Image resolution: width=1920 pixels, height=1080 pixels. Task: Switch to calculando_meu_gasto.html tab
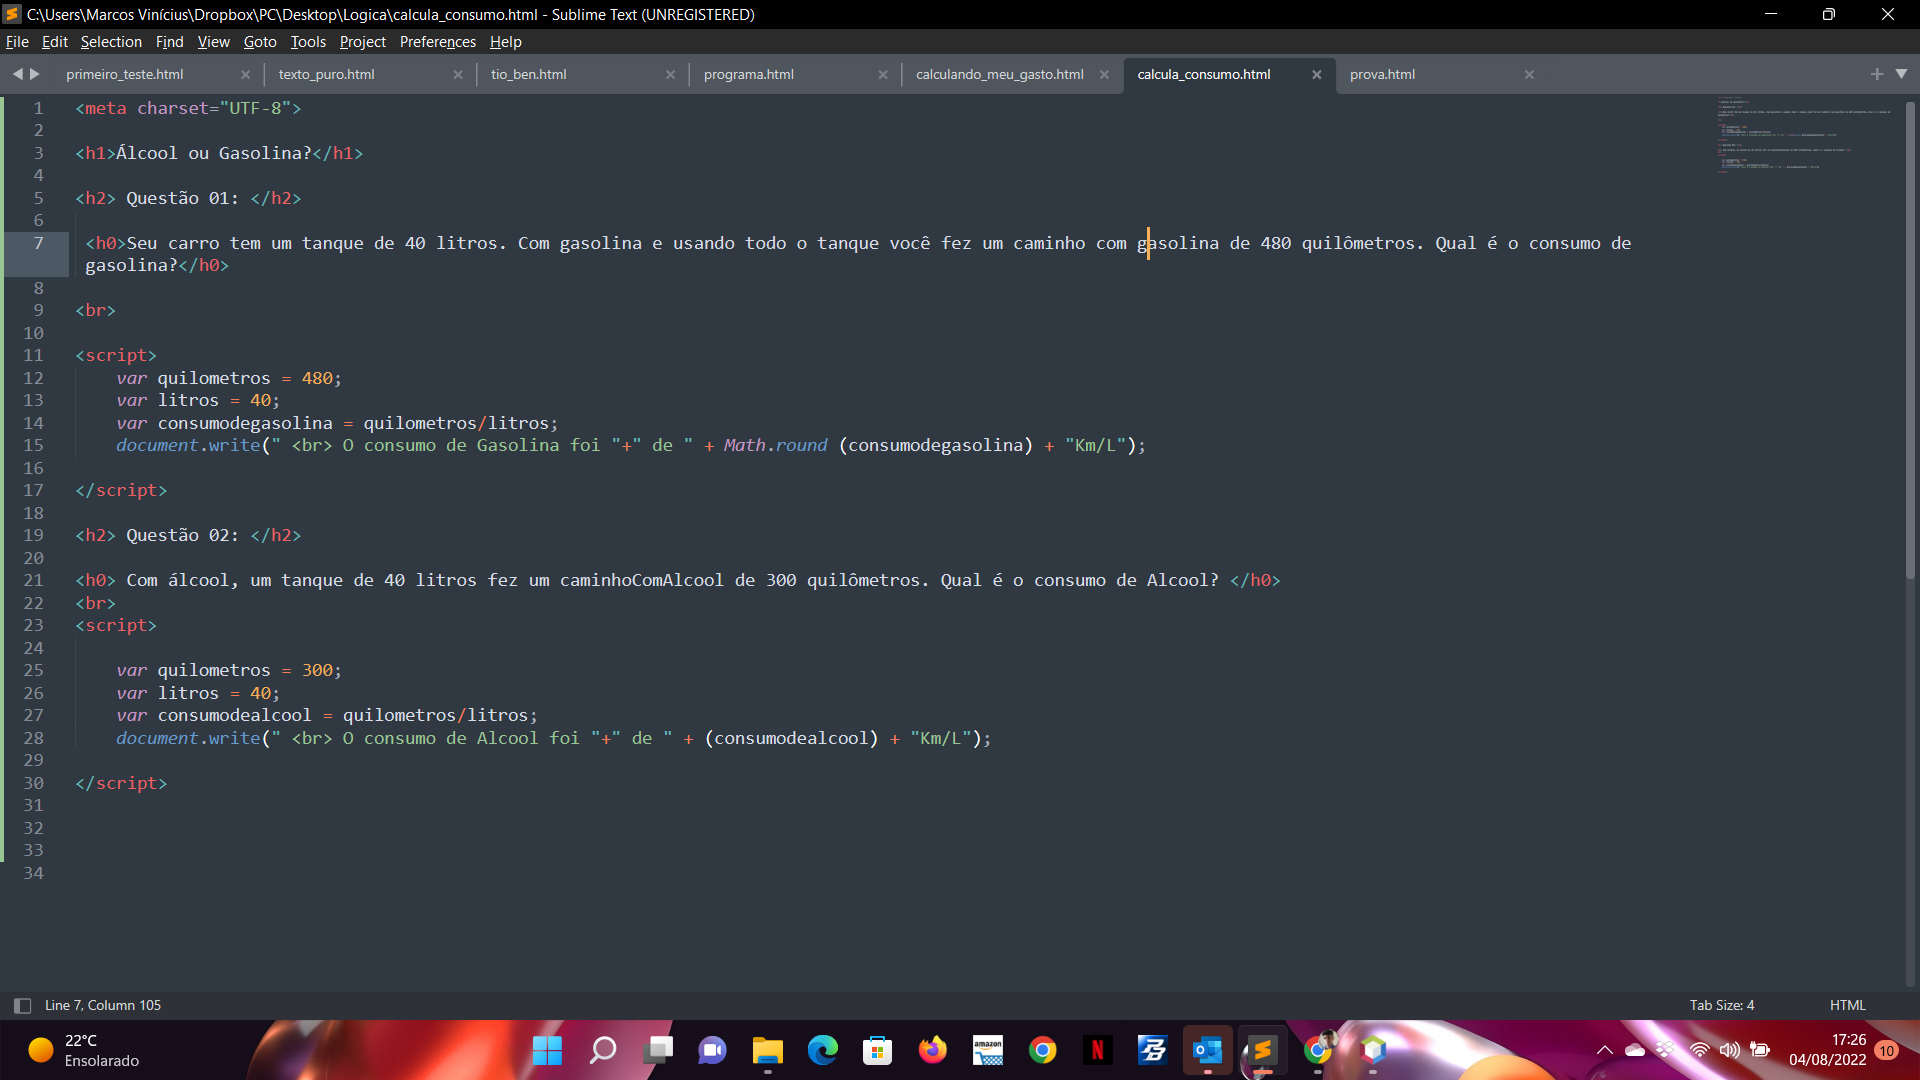coord(999,75)
